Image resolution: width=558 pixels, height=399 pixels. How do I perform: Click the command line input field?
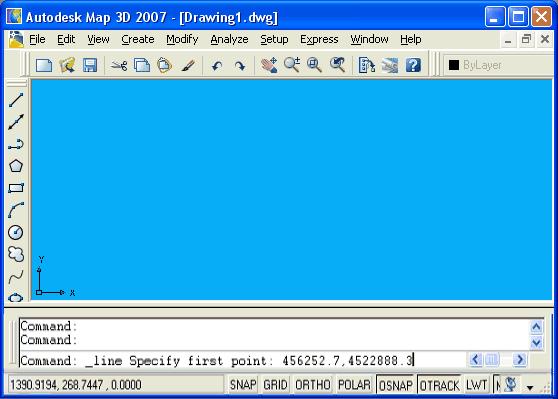[243, 361]
